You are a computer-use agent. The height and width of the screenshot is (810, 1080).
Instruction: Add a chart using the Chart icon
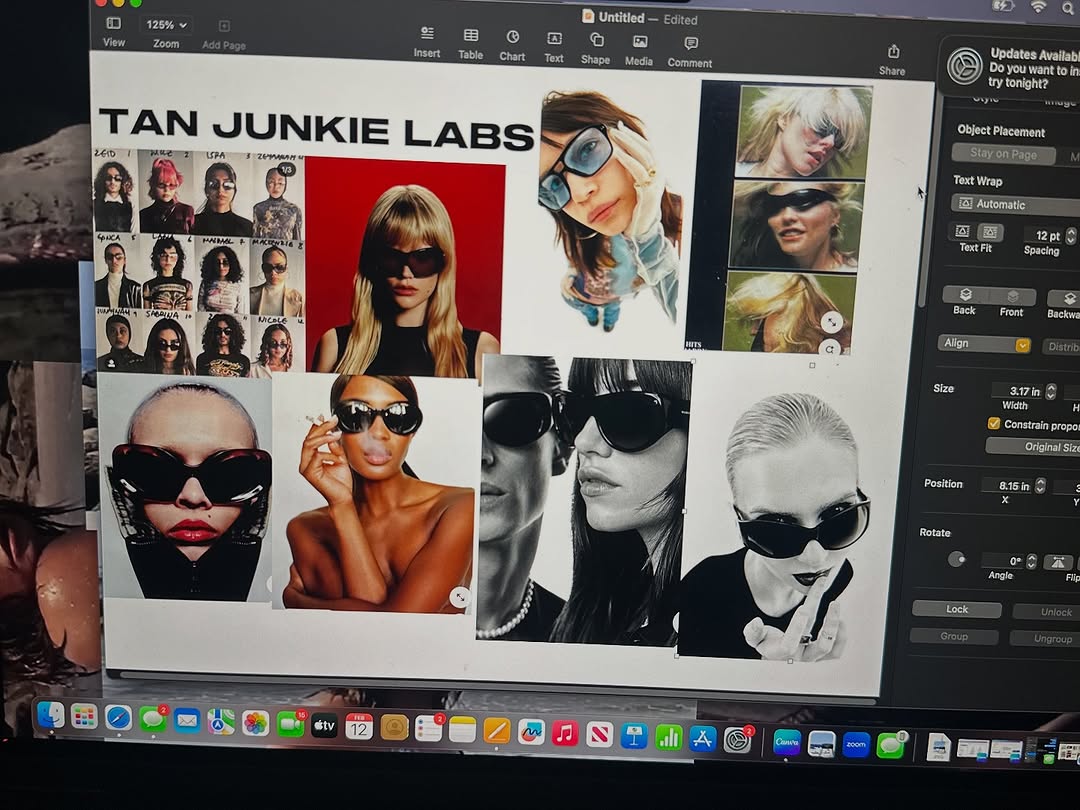[512, 38]
